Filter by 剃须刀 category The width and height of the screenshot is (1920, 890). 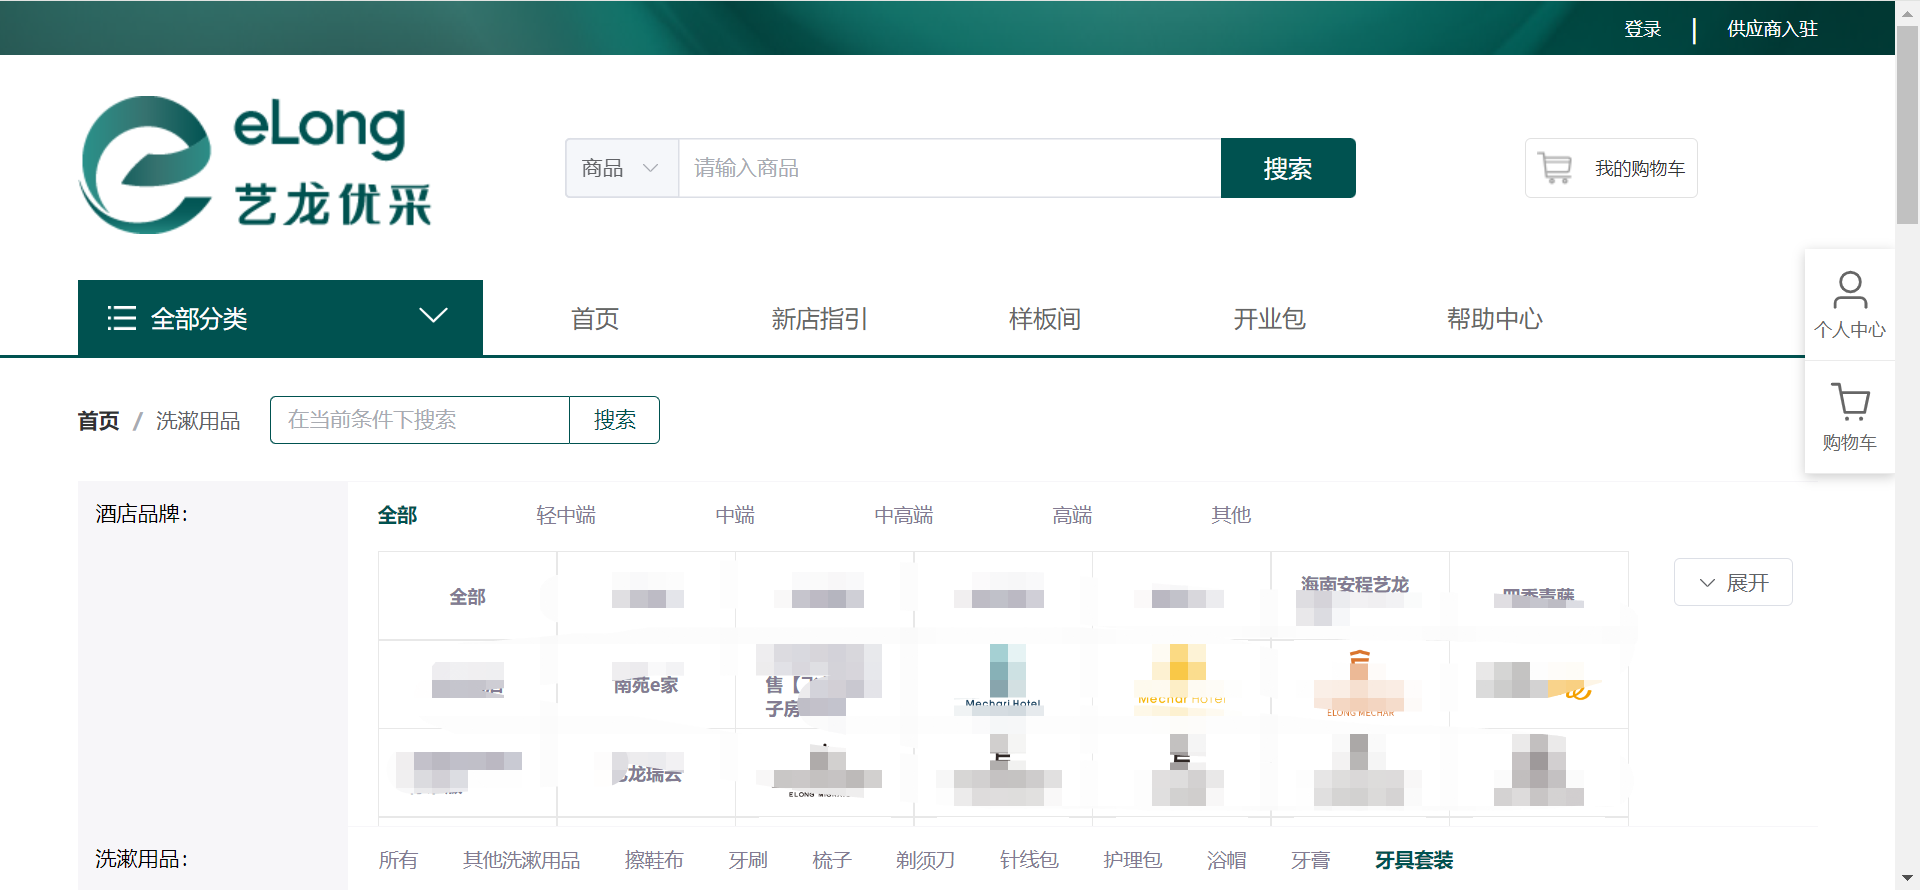pyautogui.click(x=926, y=860)
